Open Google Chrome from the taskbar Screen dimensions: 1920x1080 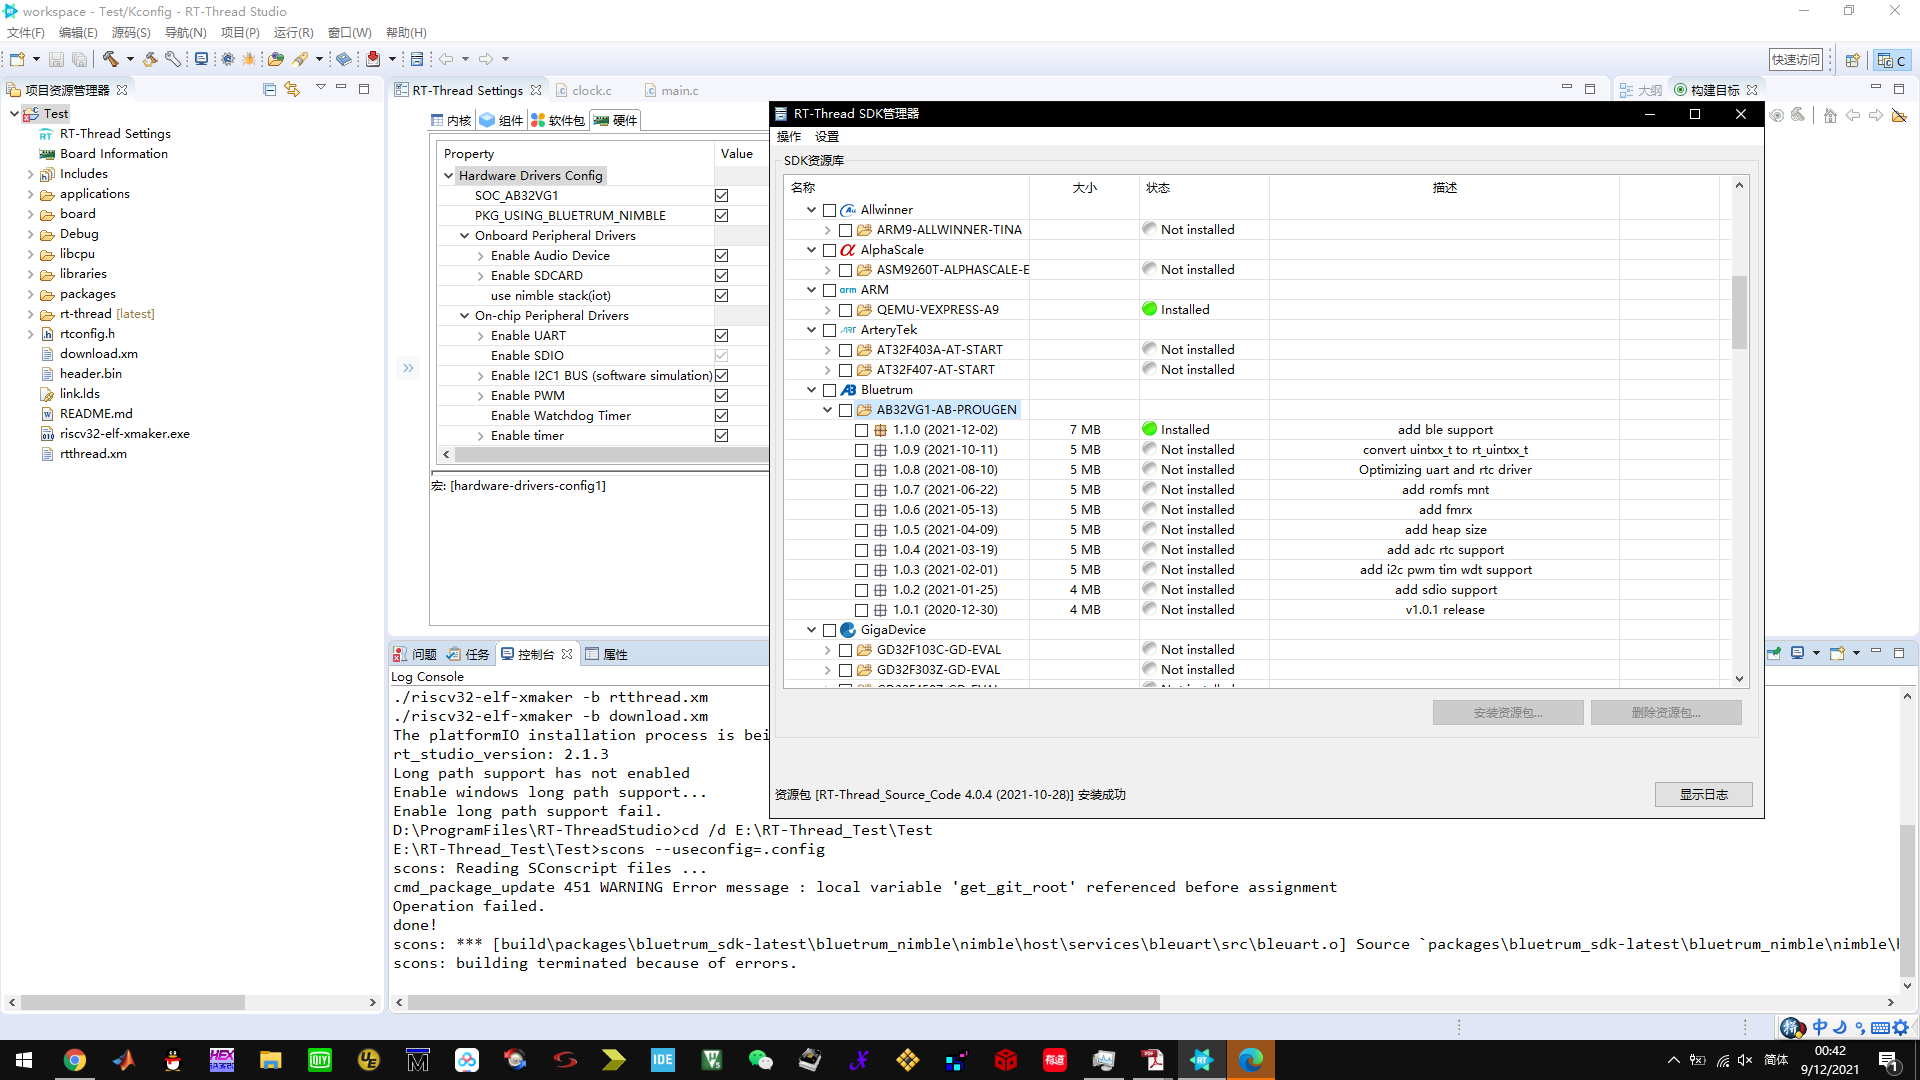pos(75,1060)
